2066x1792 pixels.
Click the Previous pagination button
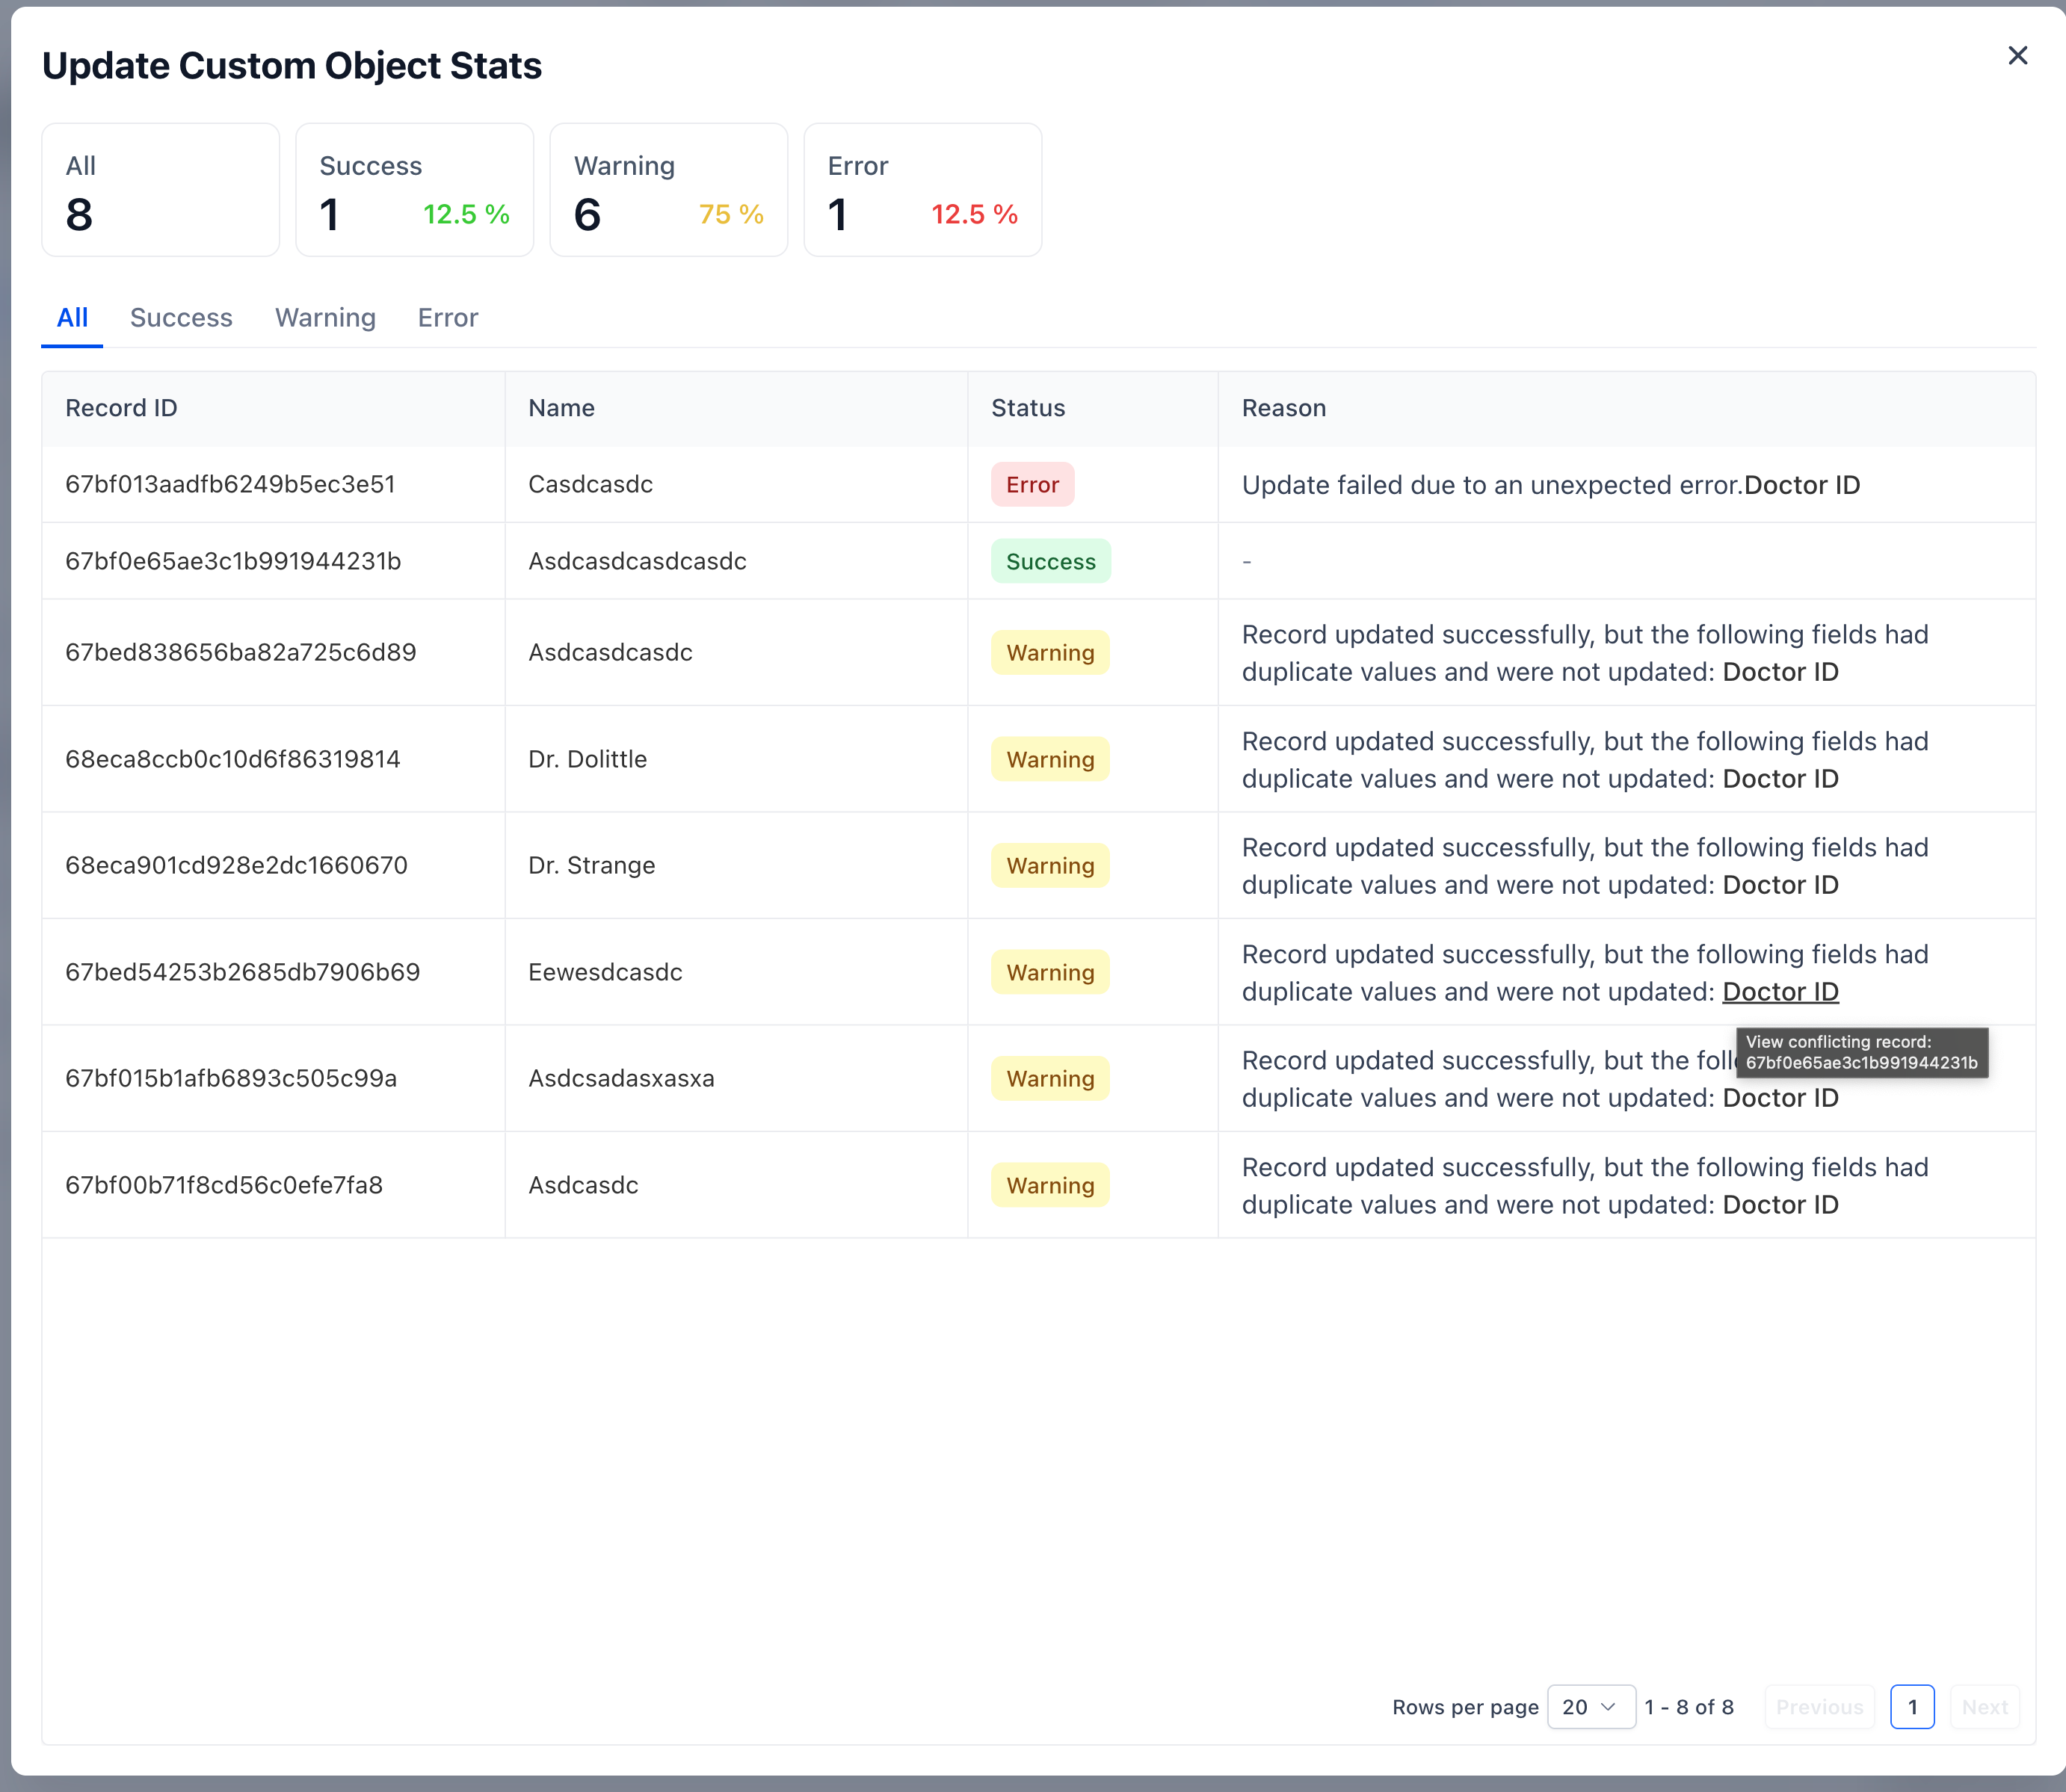1819,1707
